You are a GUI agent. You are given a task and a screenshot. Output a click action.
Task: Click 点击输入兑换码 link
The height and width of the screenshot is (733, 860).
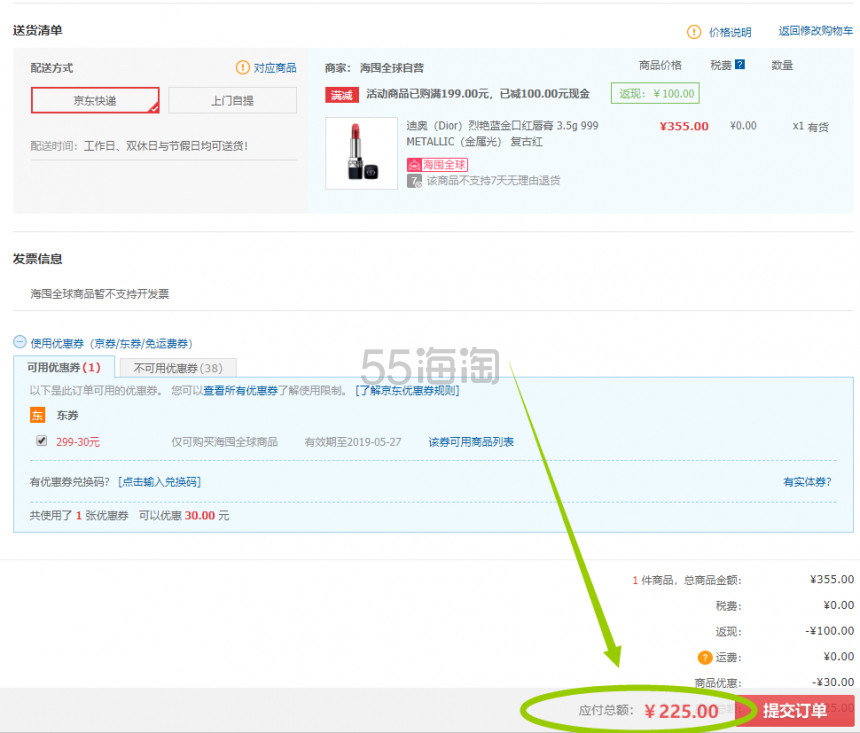click(160, 482)
